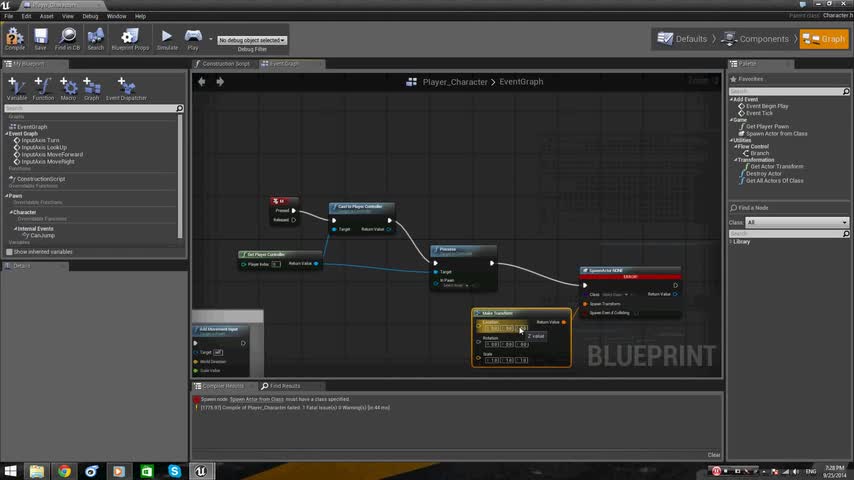Image resolution: width=854 pixels, height=480 pixels.
Task: Expand the Library section
Action: tap(731, 242)
